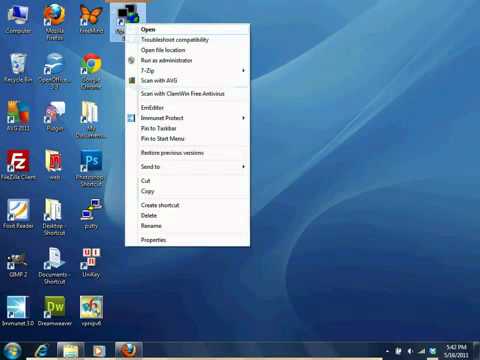480x360 pixels.
Task: Select the Google Chrome desktop shortcut
Action: pyautogui.click(x=91, y=71)
